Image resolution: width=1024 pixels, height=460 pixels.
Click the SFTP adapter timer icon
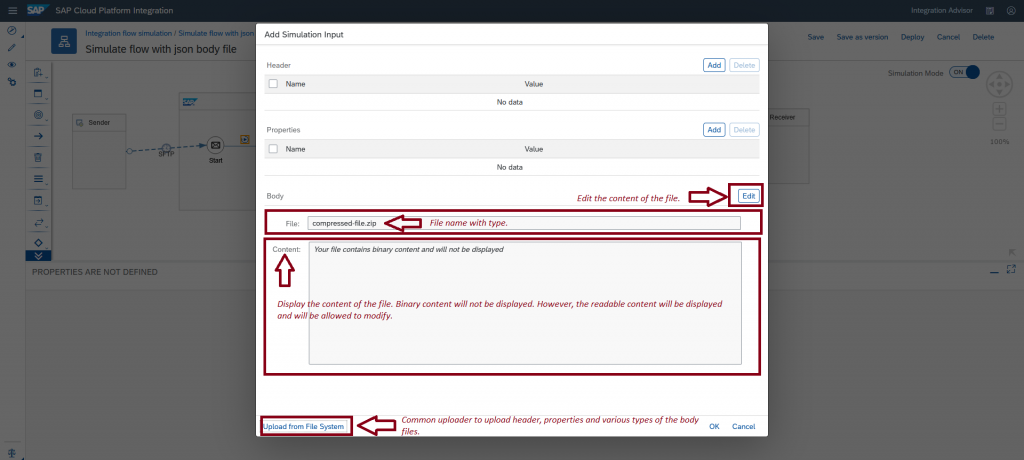pyautogui.click(x=166, y=148)
